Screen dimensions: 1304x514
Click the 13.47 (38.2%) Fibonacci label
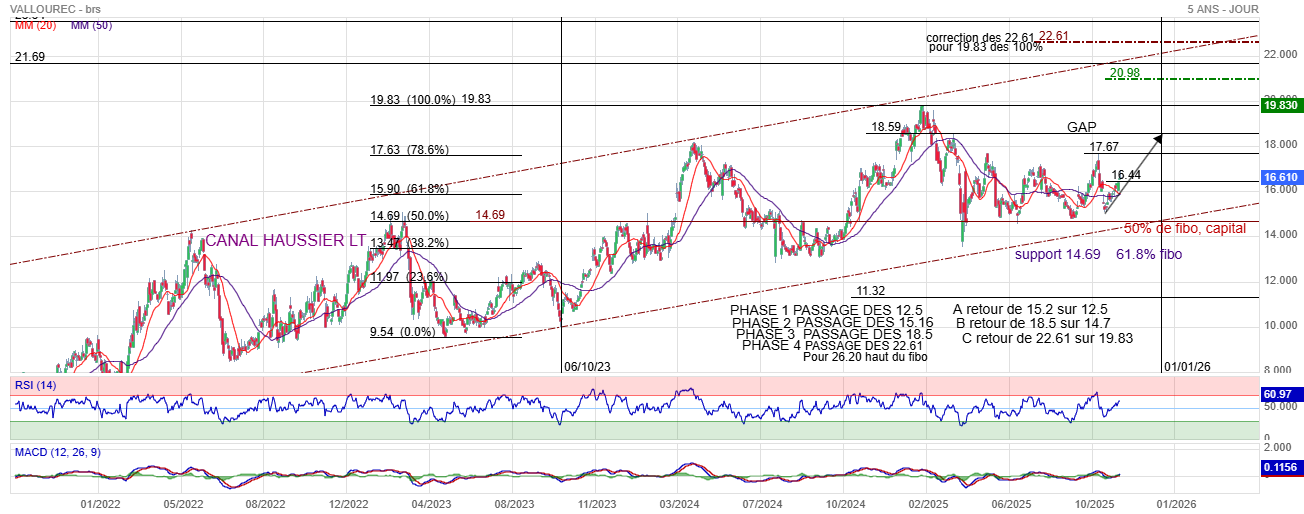[x=410, y=243]
